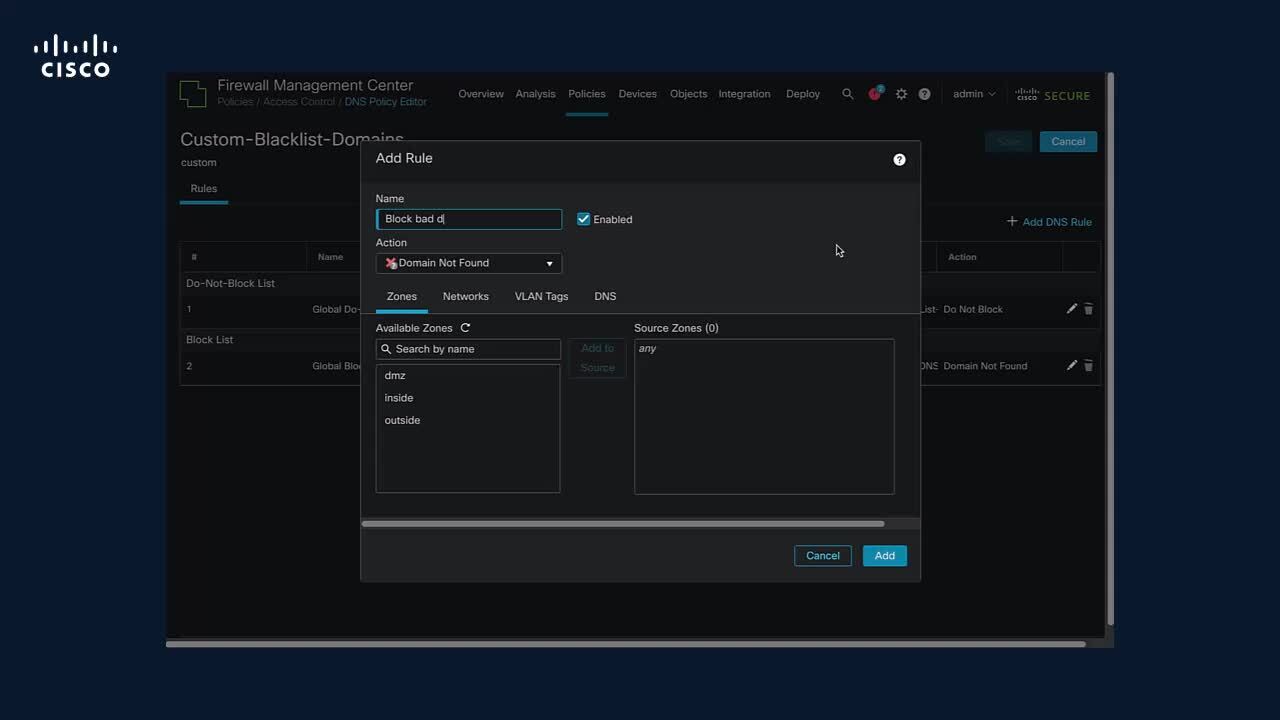This screenshot has width=1280, height=720.
Task: Open the Analysis menu
Action: [535, 94]
